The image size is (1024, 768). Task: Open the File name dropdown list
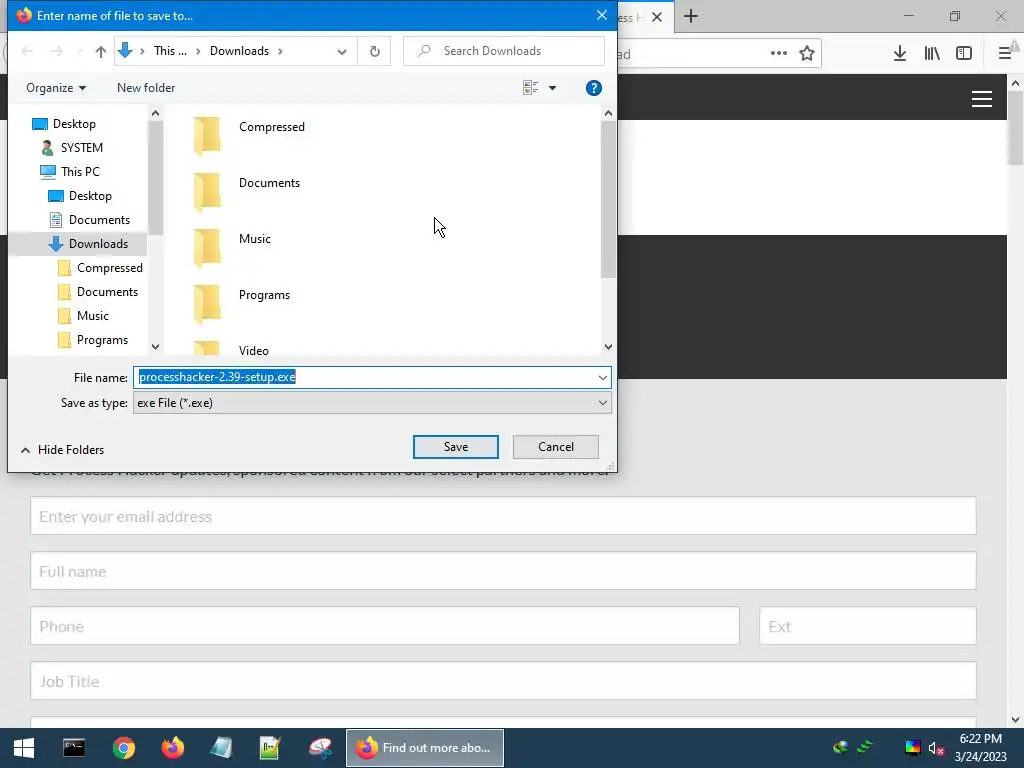[x=602, y=377]
